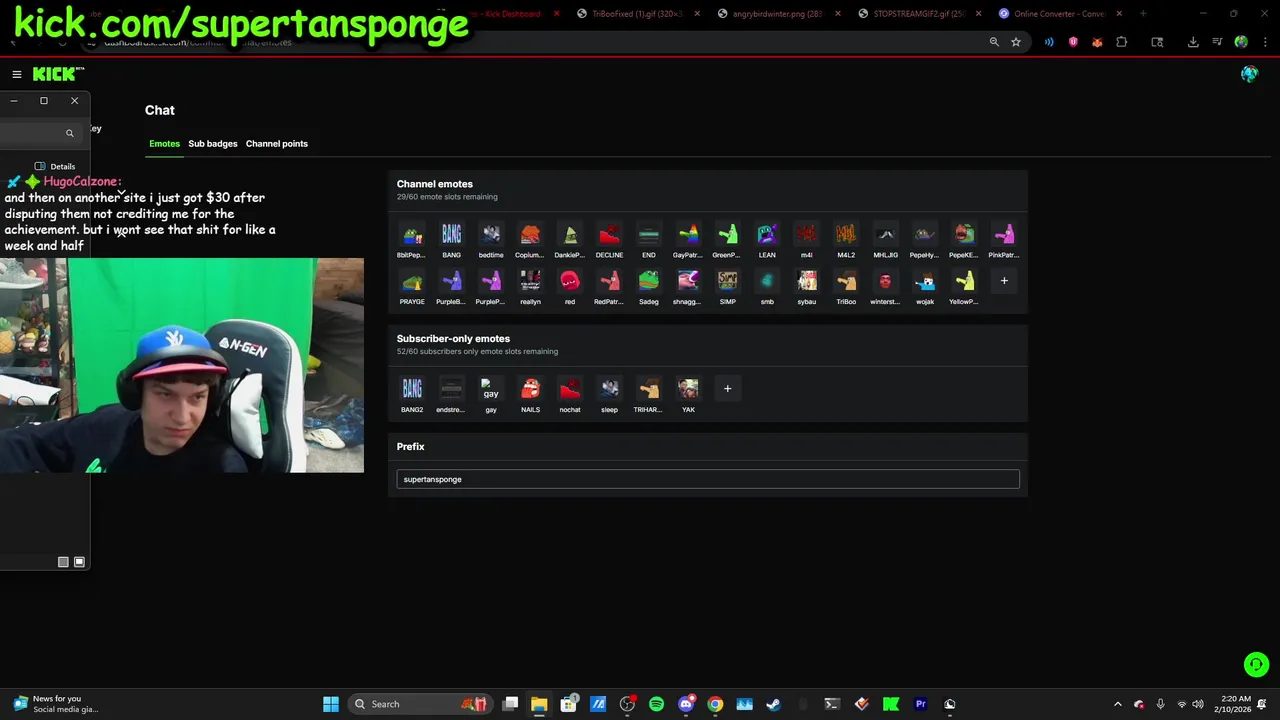Switch to the Emotes tab
This screenshot has height=720, width=1280.
tap(165, 144)
